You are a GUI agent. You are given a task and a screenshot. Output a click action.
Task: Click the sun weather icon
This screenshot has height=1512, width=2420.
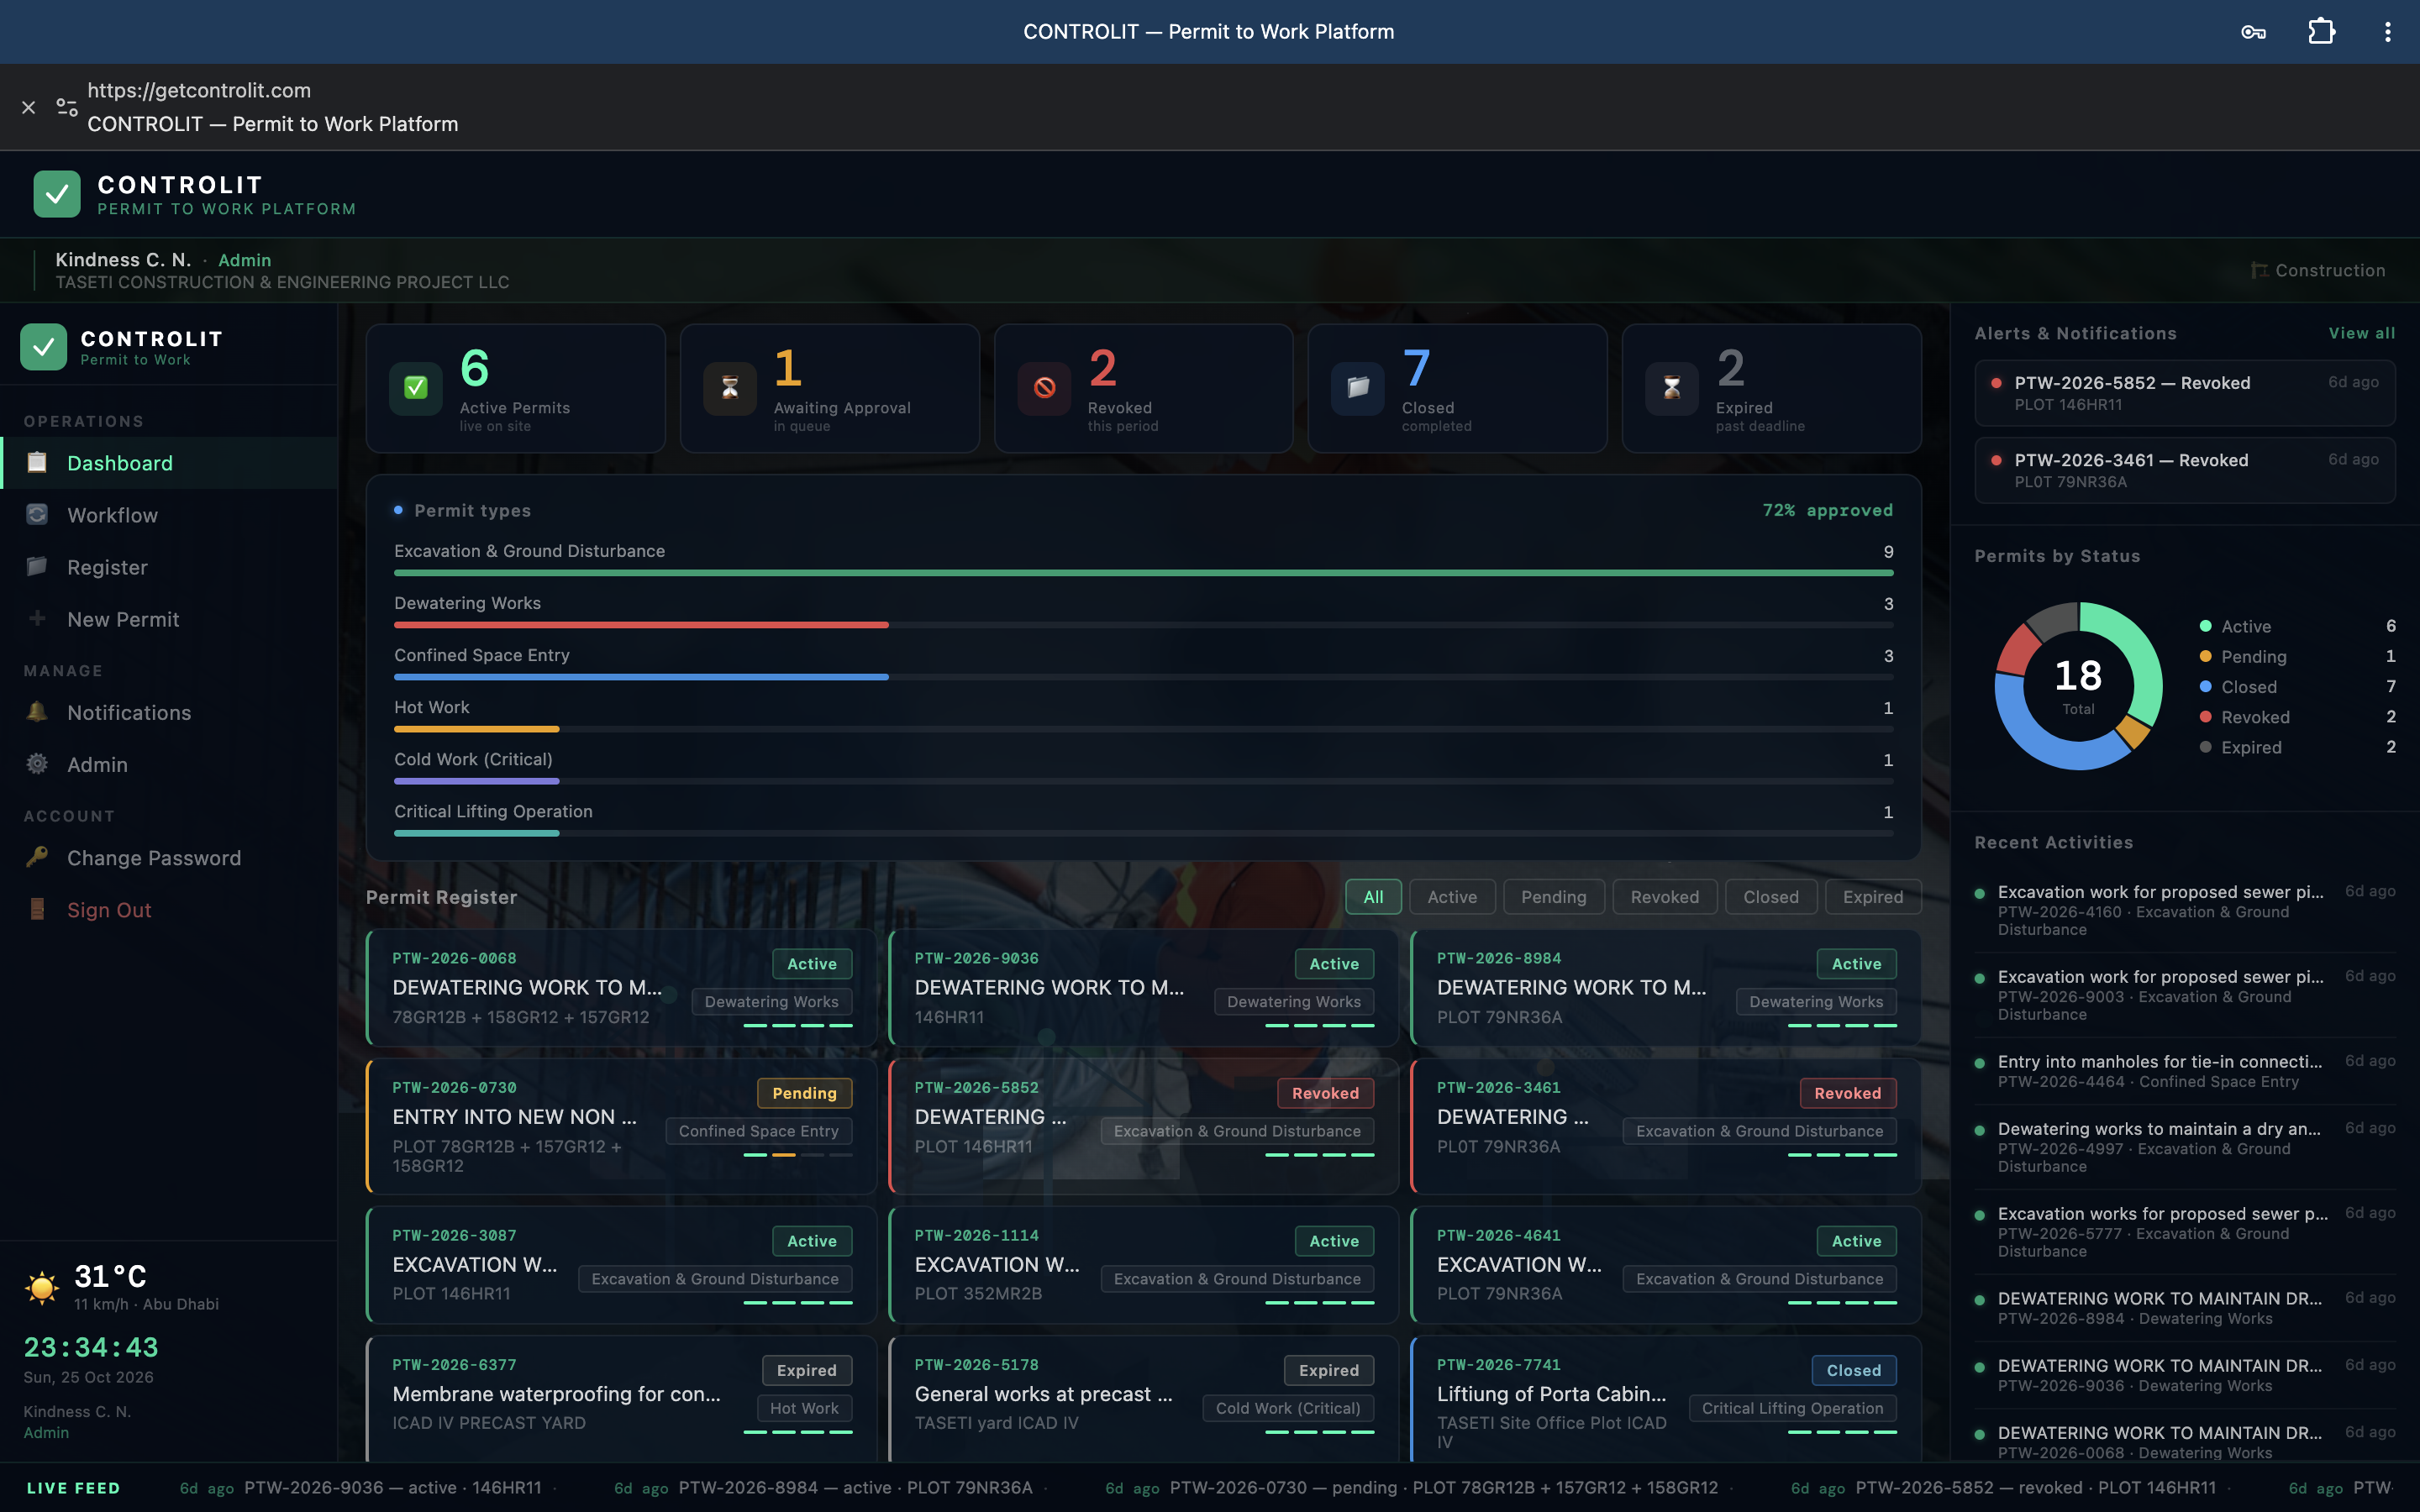pyautogui.click(x=42, y=1287)
